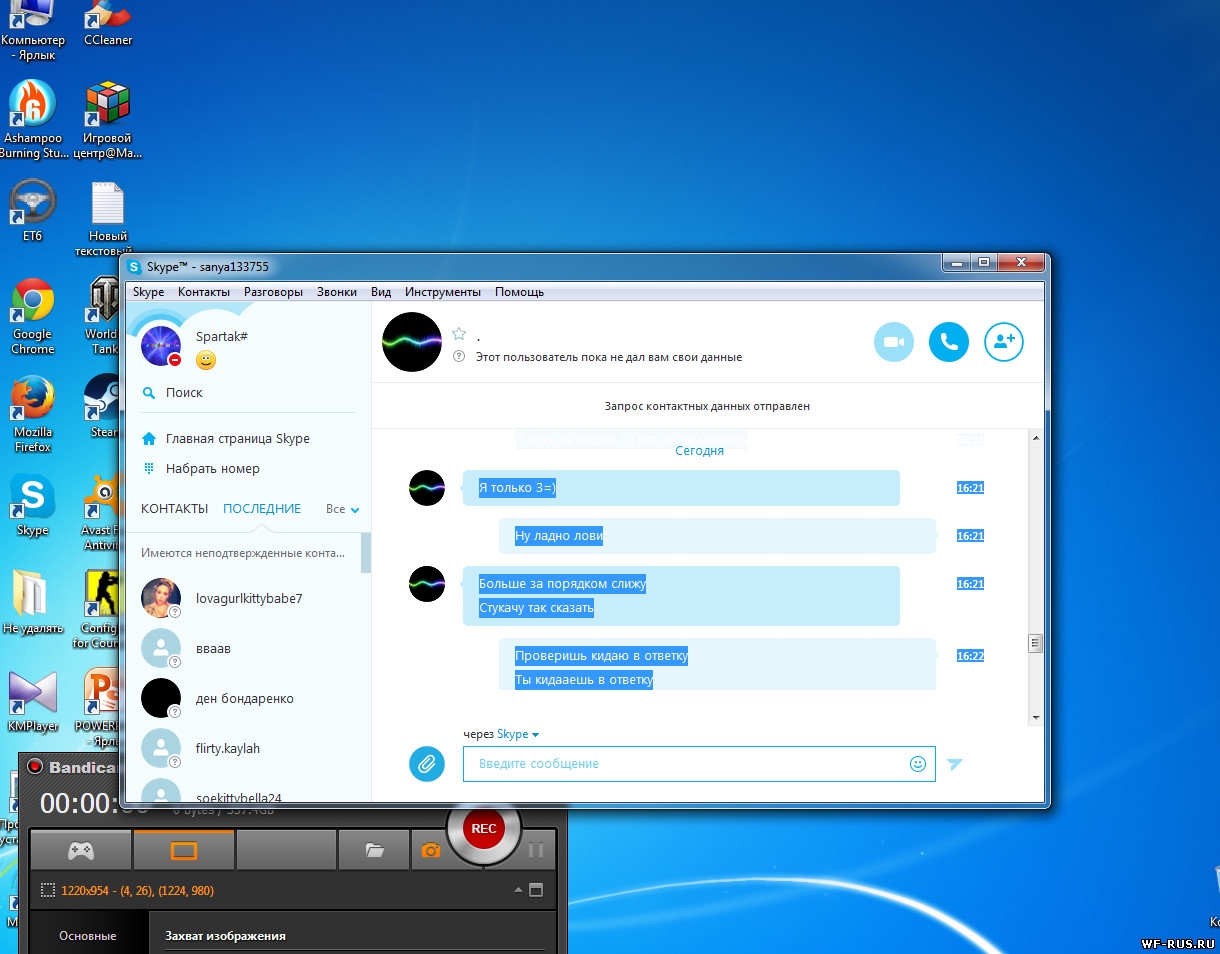Open Главная страница Skype link
1220x954 pixels.
(238, 438)
